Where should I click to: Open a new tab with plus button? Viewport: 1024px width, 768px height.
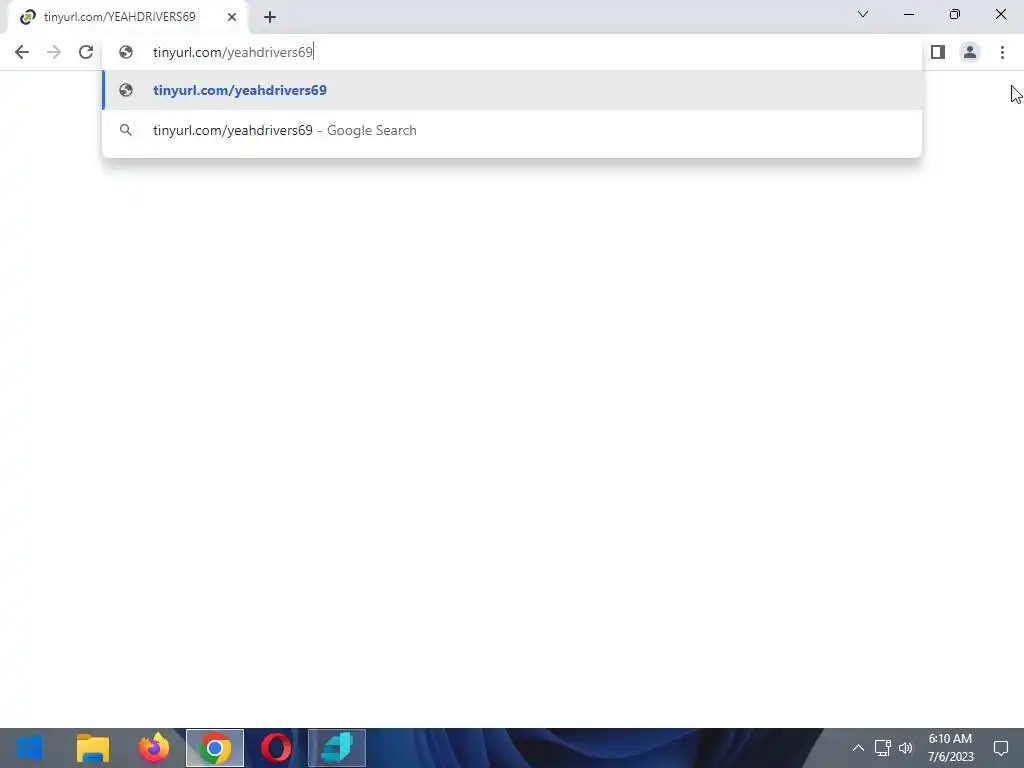[270, 17]
